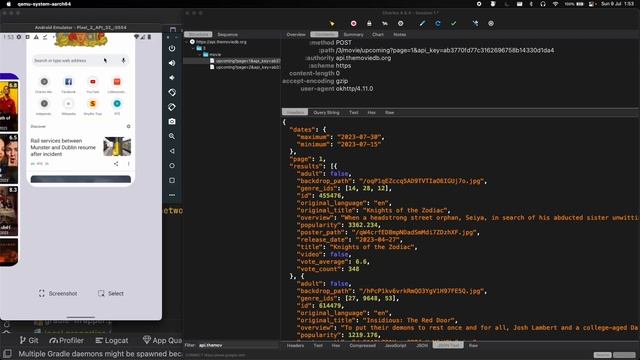The width and height of the screenshot is (640, 360).
Task: Stop recording with the red record button
Action: pyautogui.click(x=353, y=24)
